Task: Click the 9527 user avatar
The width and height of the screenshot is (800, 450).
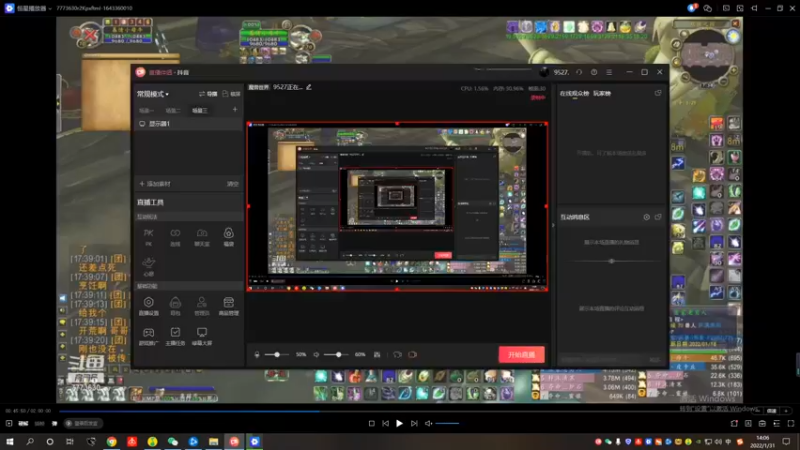Action: click(544, 72)
